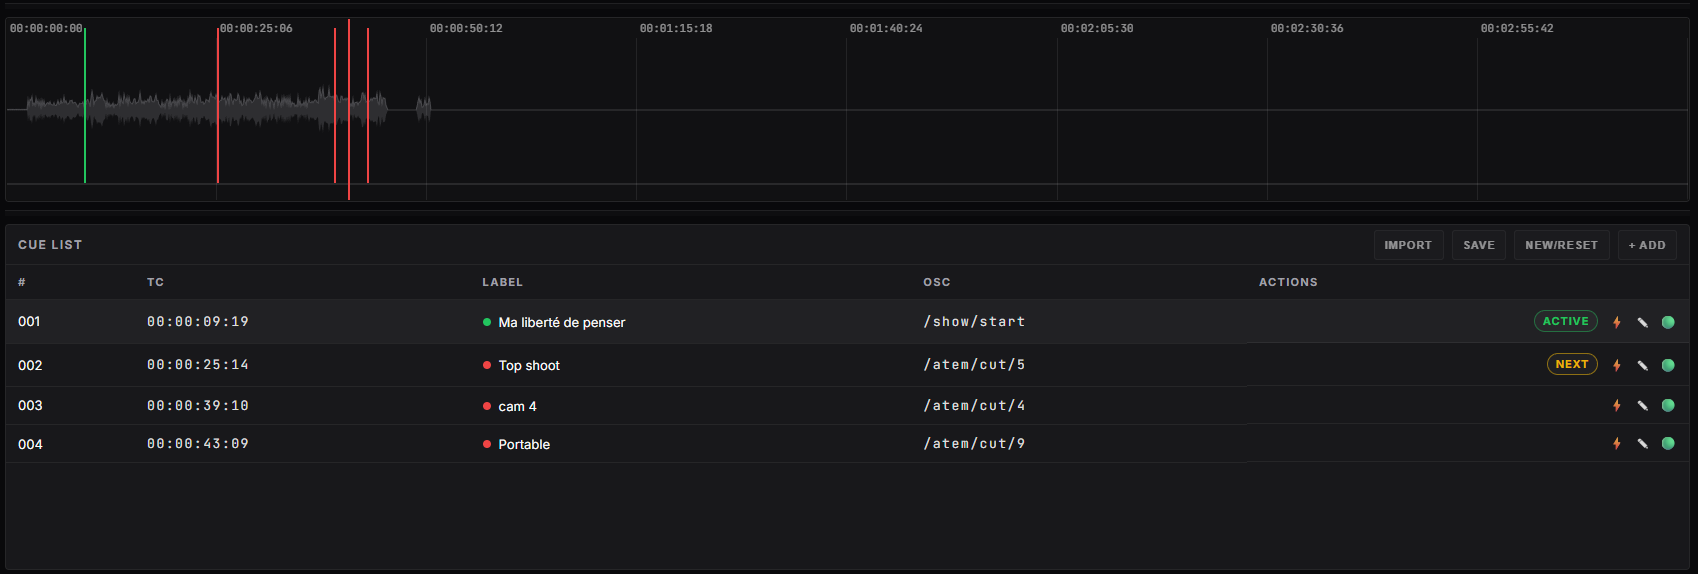This screenshot has height=574, width=1698.
Task: Toggle green enable dot on cue 002
Action: point(1668,365)
